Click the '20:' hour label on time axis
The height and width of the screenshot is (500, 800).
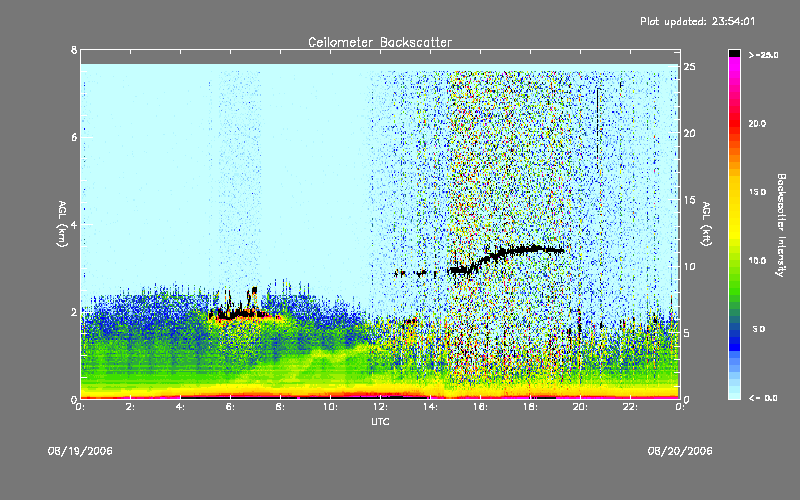pos(580,407)
